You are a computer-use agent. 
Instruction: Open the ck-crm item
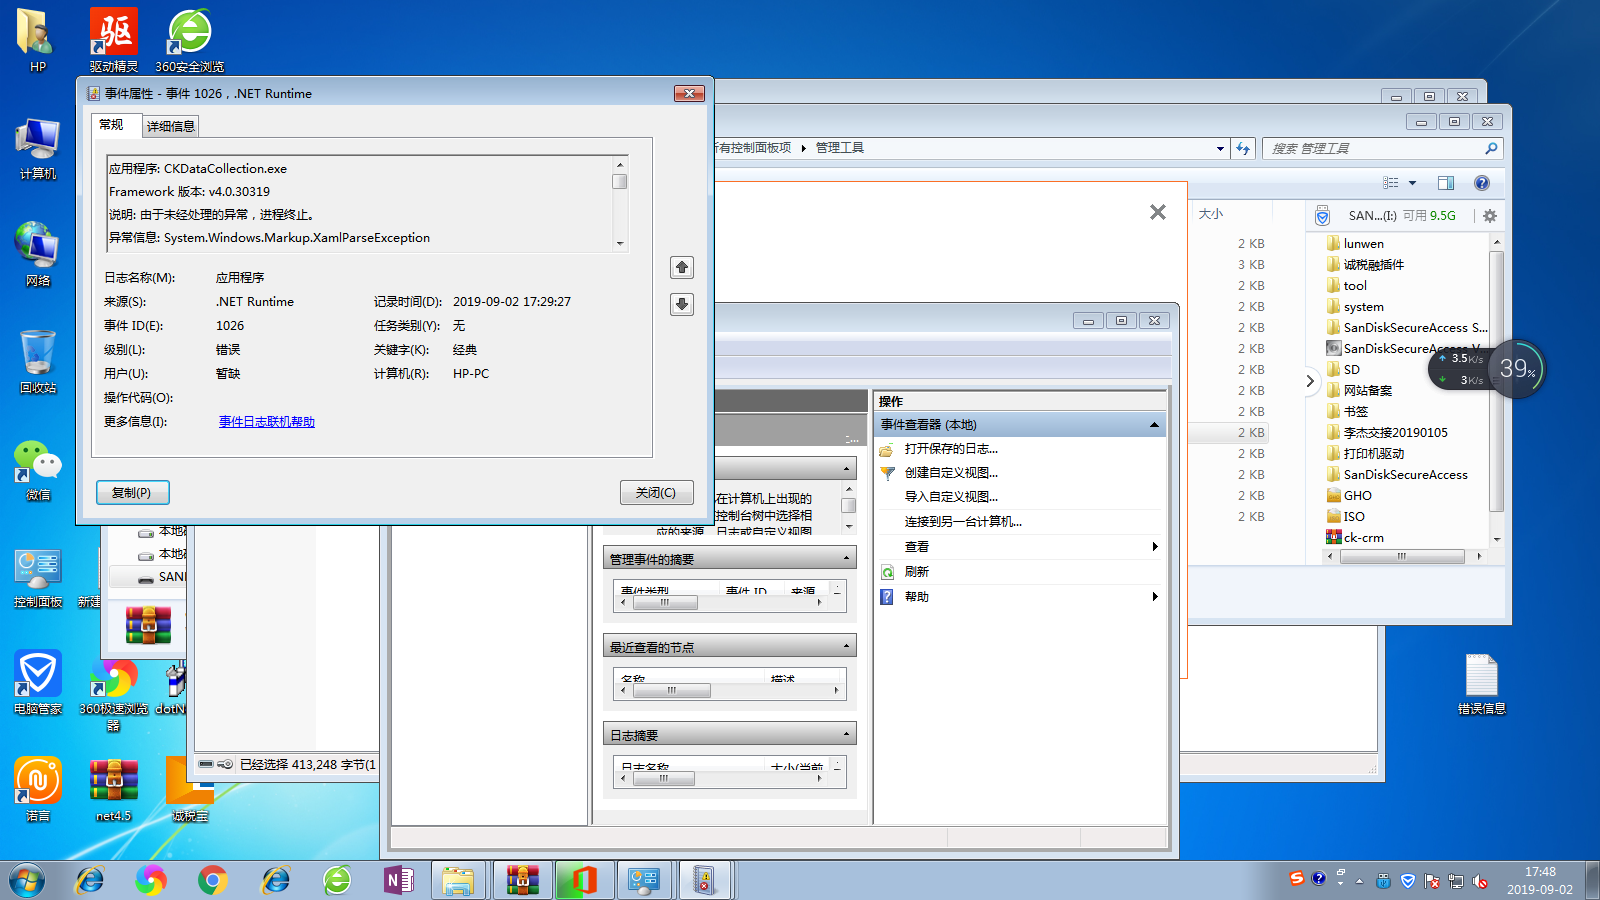(x=1363, y=538)
